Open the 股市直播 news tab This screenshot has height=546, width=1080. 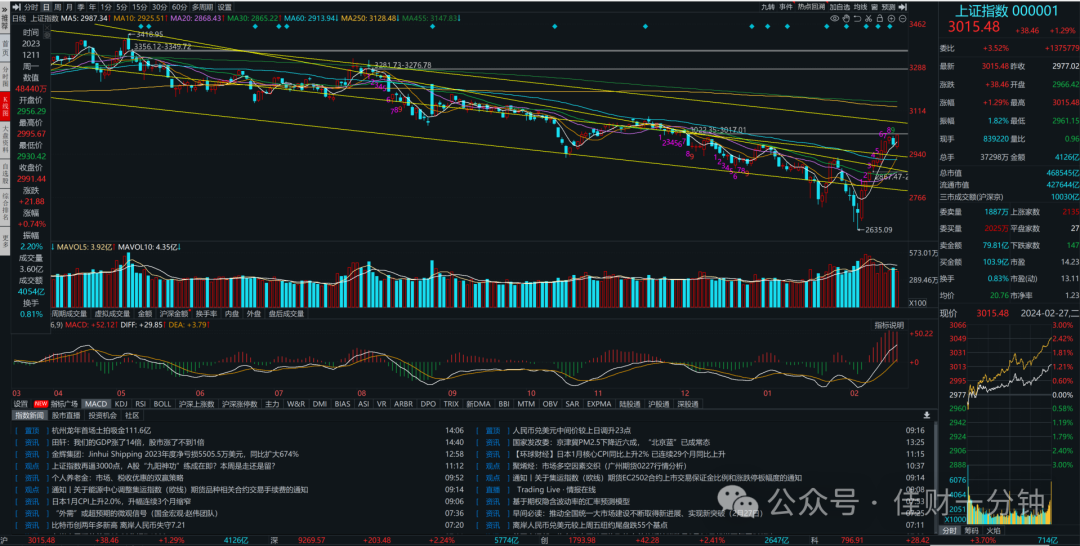(x=67, y=415)
